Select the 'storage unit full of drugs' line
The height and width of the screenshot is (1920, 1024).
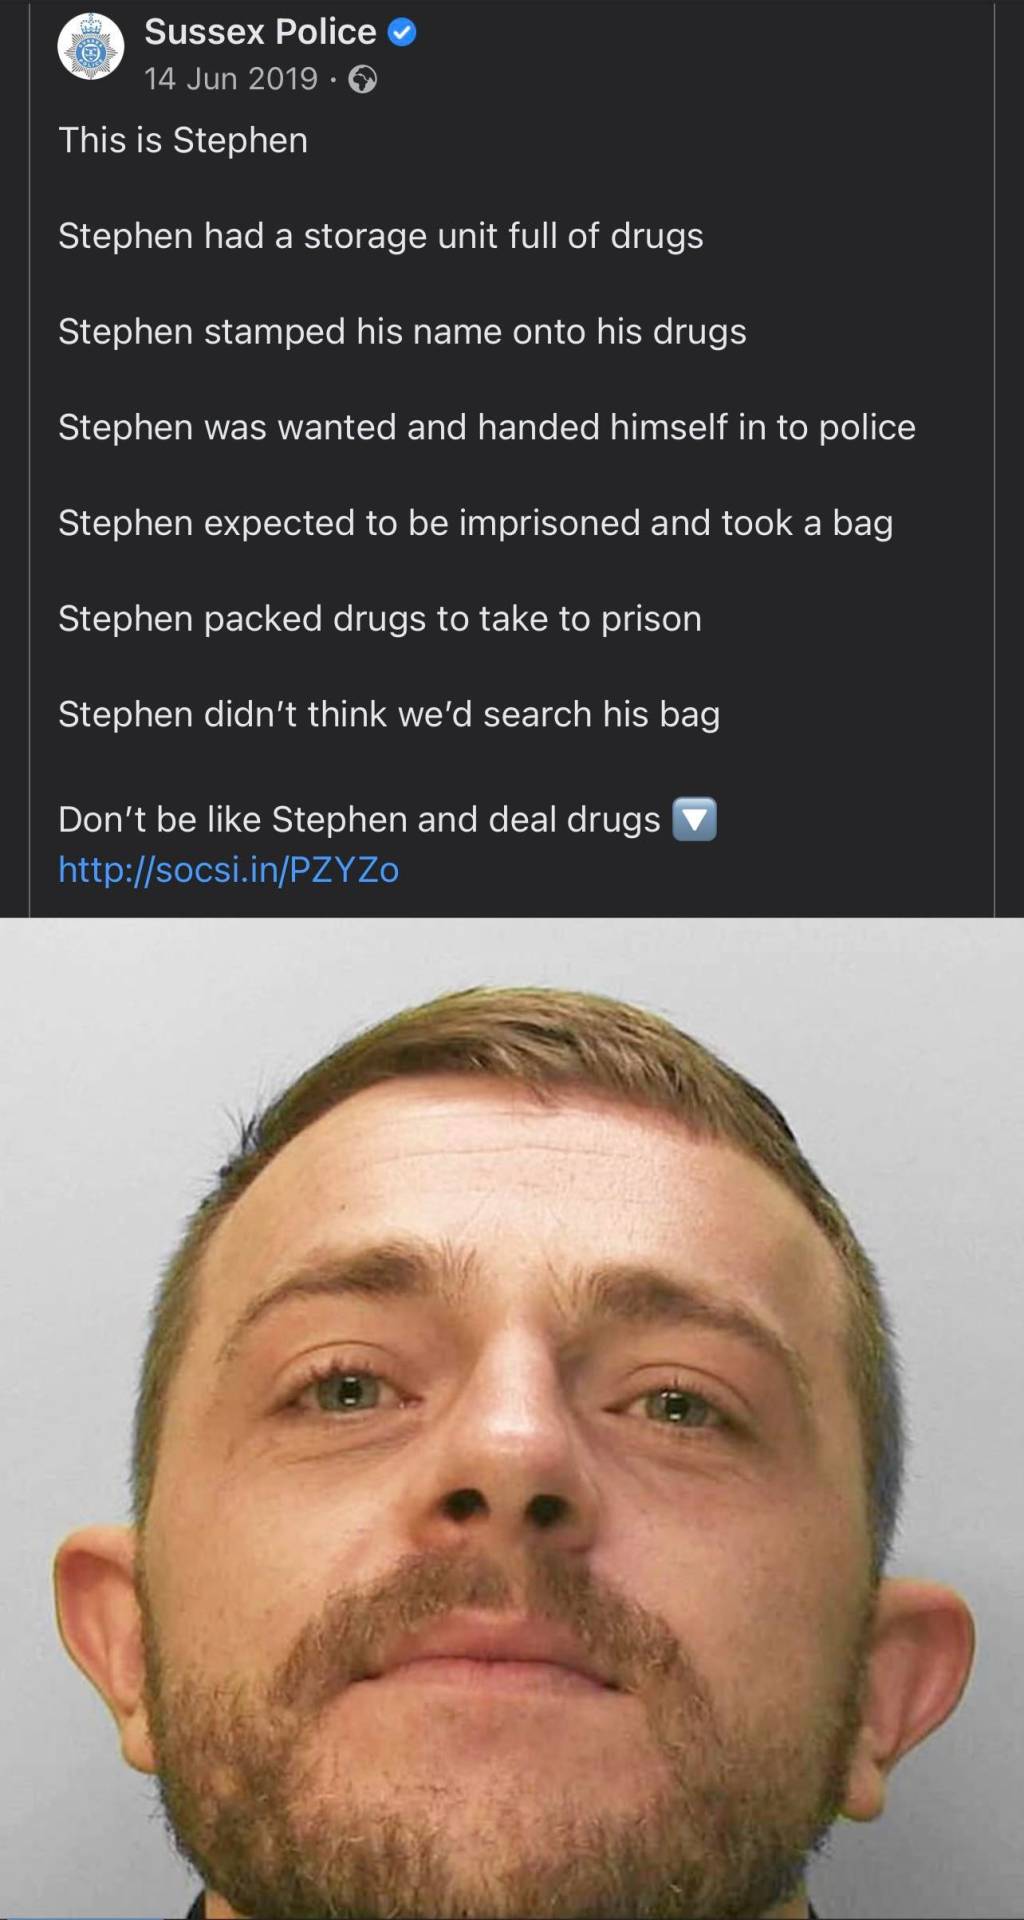tap(381, 236)
